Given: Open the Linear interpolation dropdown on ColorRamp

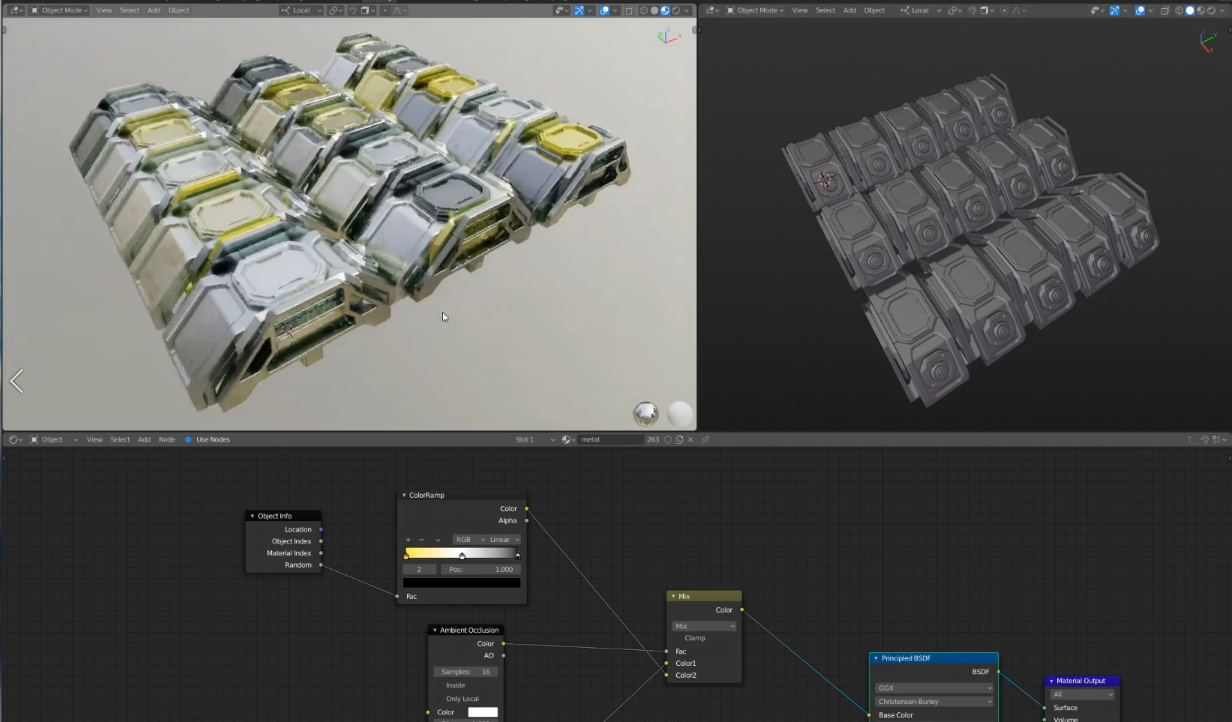Looking at the screenshot, I should click(502, 539).
